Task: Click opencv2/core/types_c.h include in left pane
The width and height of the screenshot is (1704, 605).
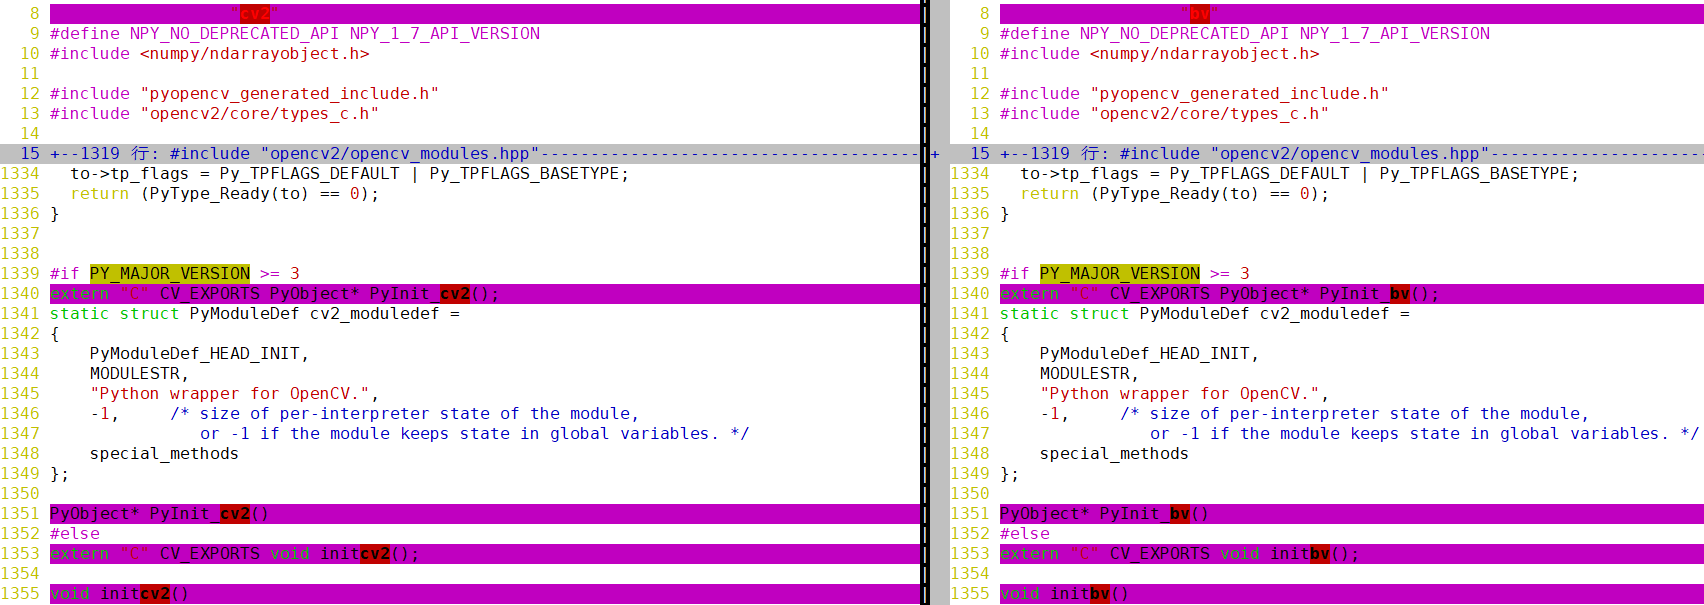Action: (260, 114)
